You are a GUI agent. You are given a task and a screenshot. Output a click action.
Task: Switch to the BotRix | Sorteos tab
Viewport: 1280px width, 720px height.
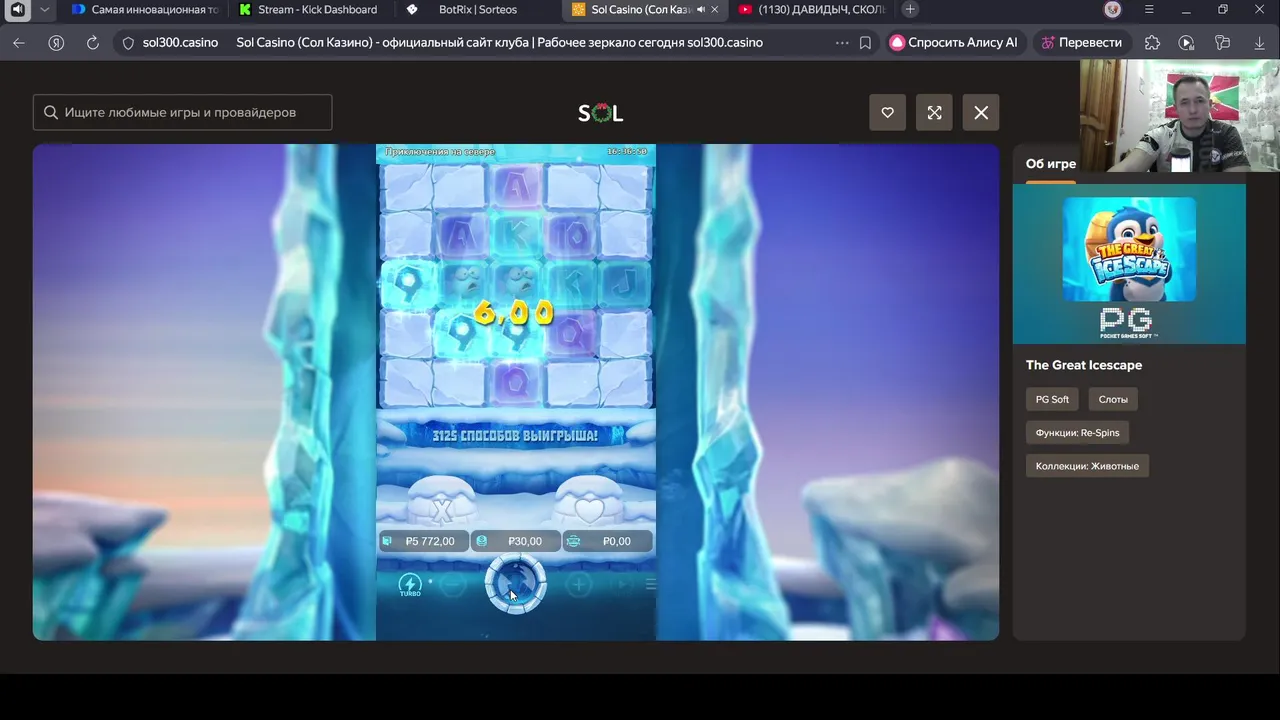click(478, 10)
